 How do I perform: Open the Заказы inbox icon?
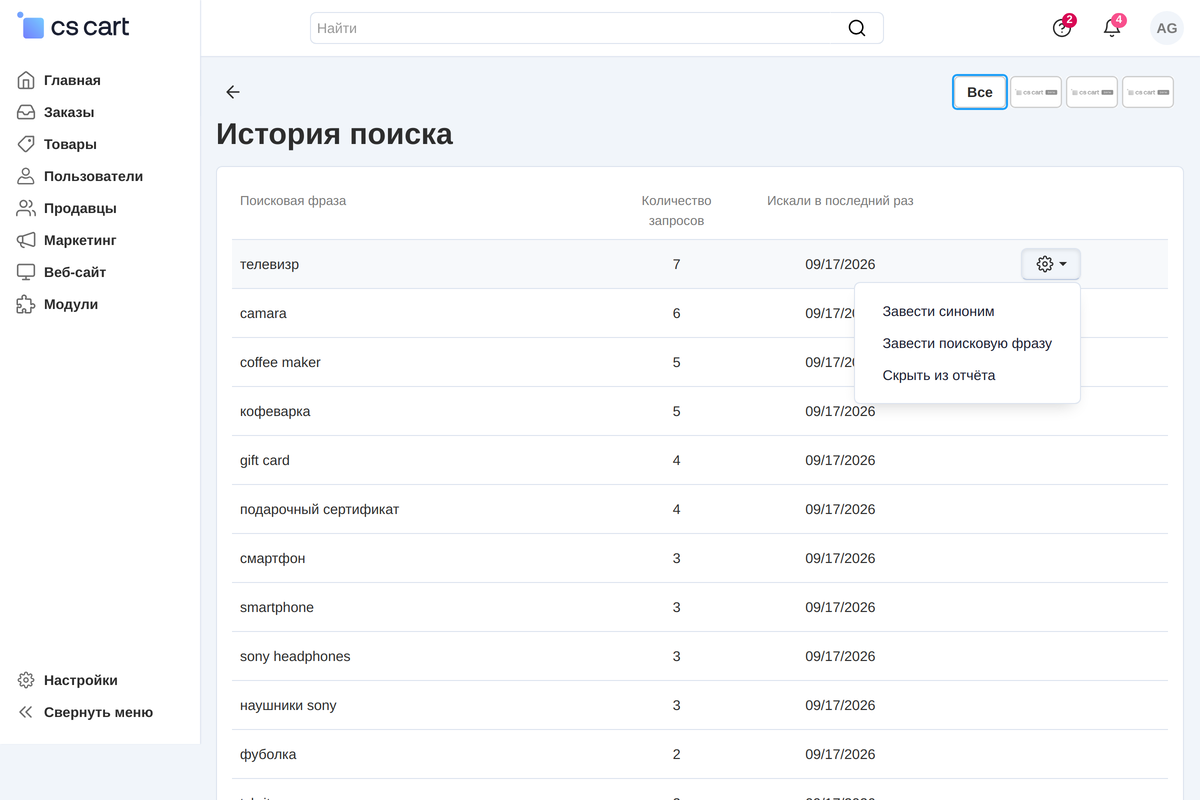pos(26,112)
